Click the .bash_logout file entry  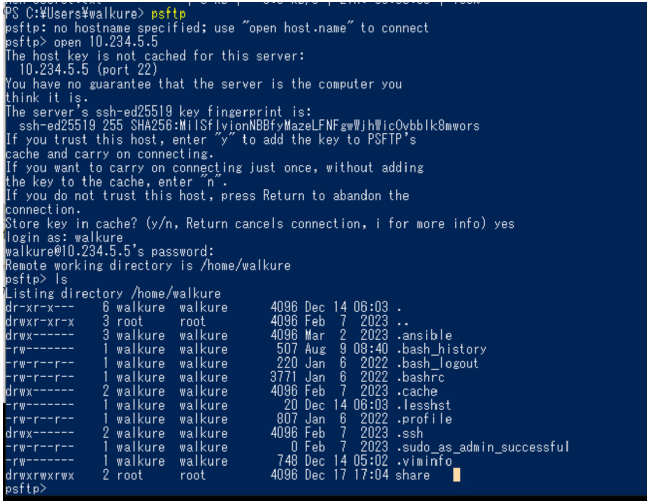438,364
